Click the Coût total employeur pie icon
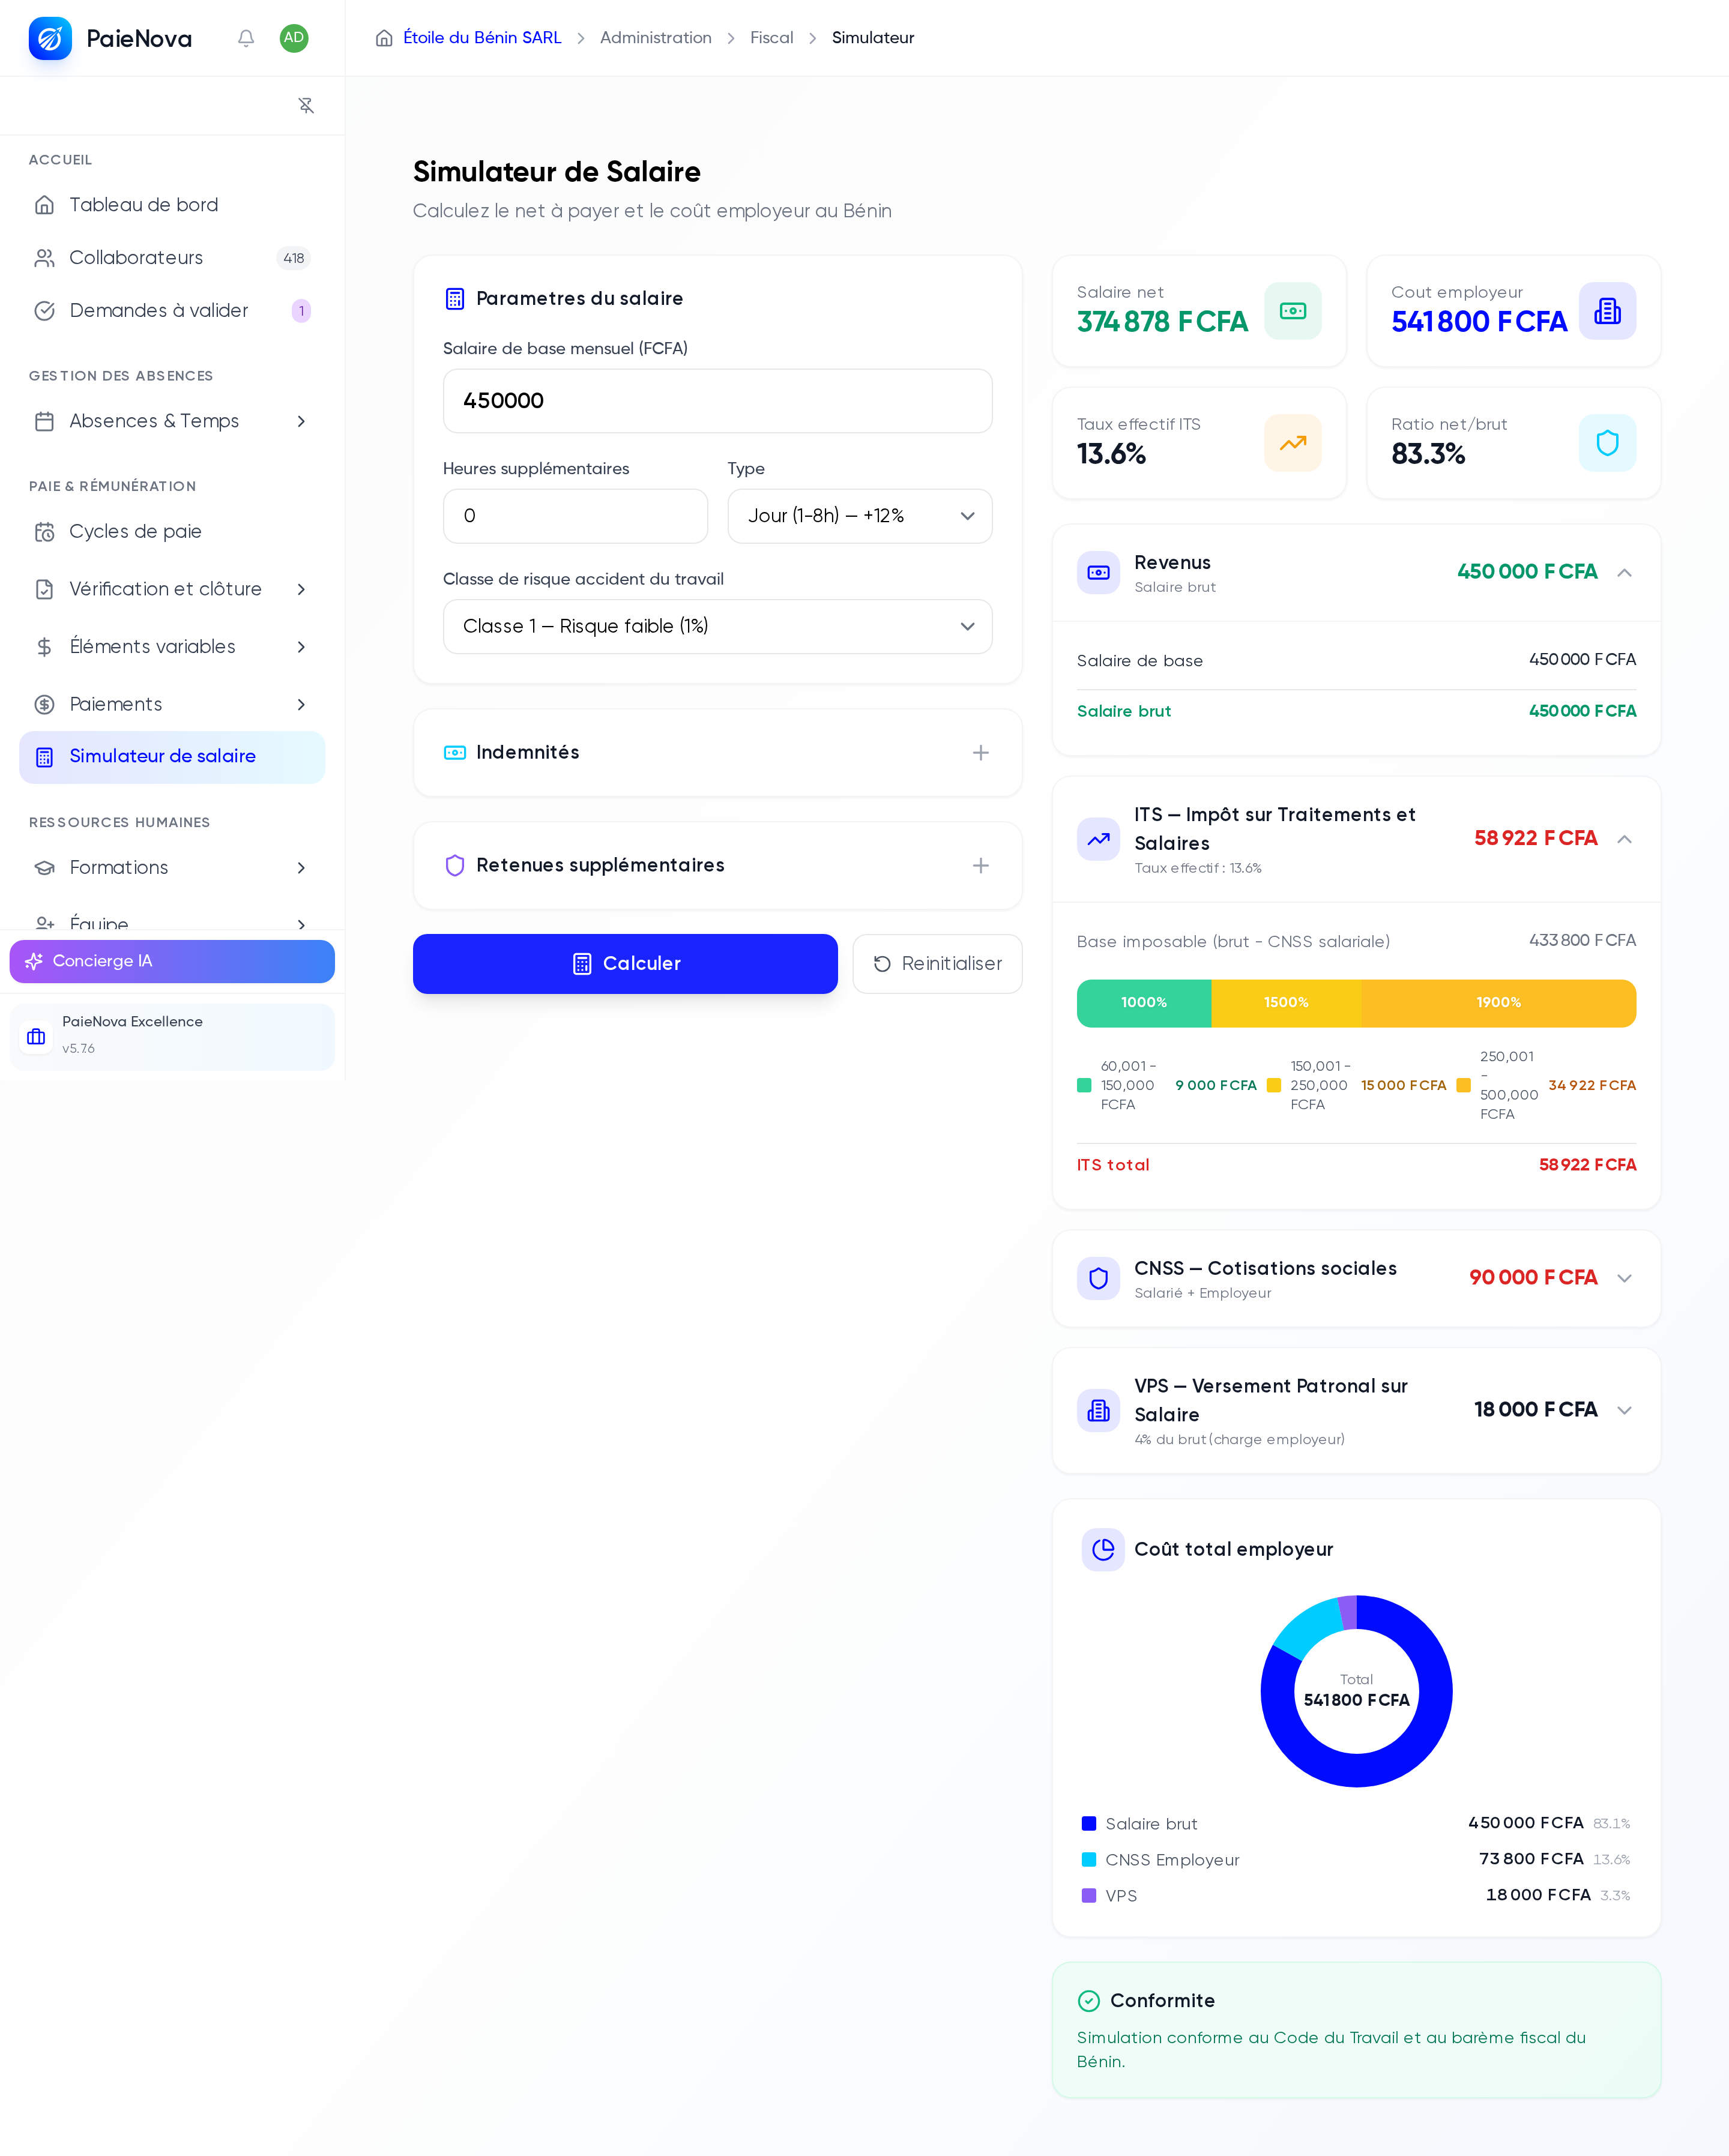This screenshot has width=1729, height=2156. point(1103,1549)
